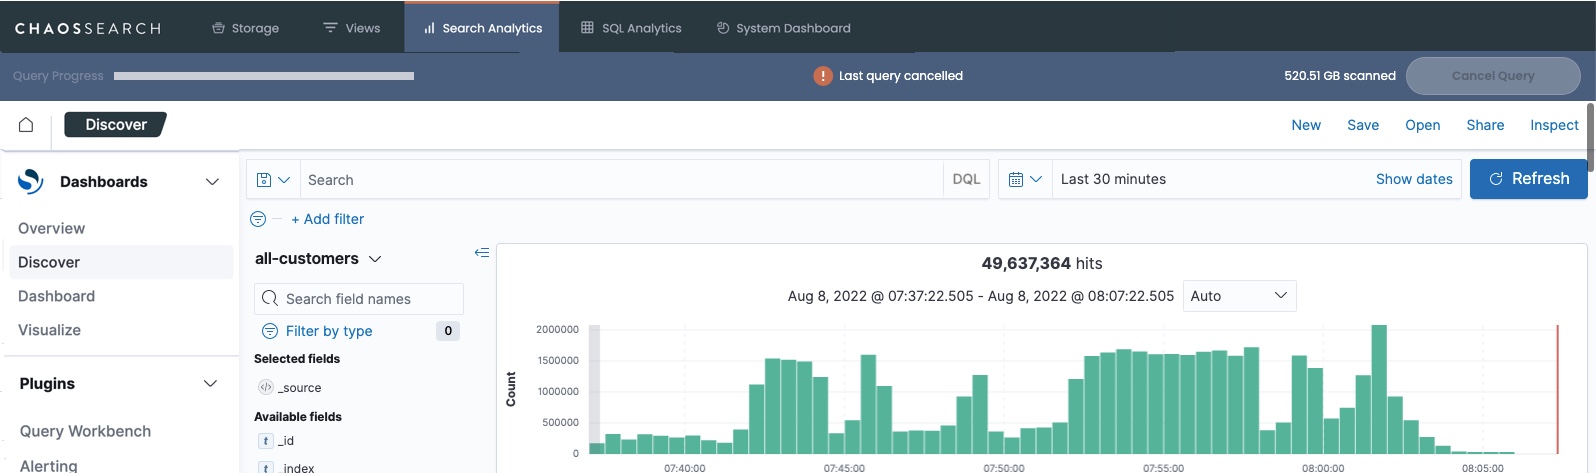Click the _id available field
Image resolution: width=1596 pixels, height=473 pixels.
click(x=286, y=441)
